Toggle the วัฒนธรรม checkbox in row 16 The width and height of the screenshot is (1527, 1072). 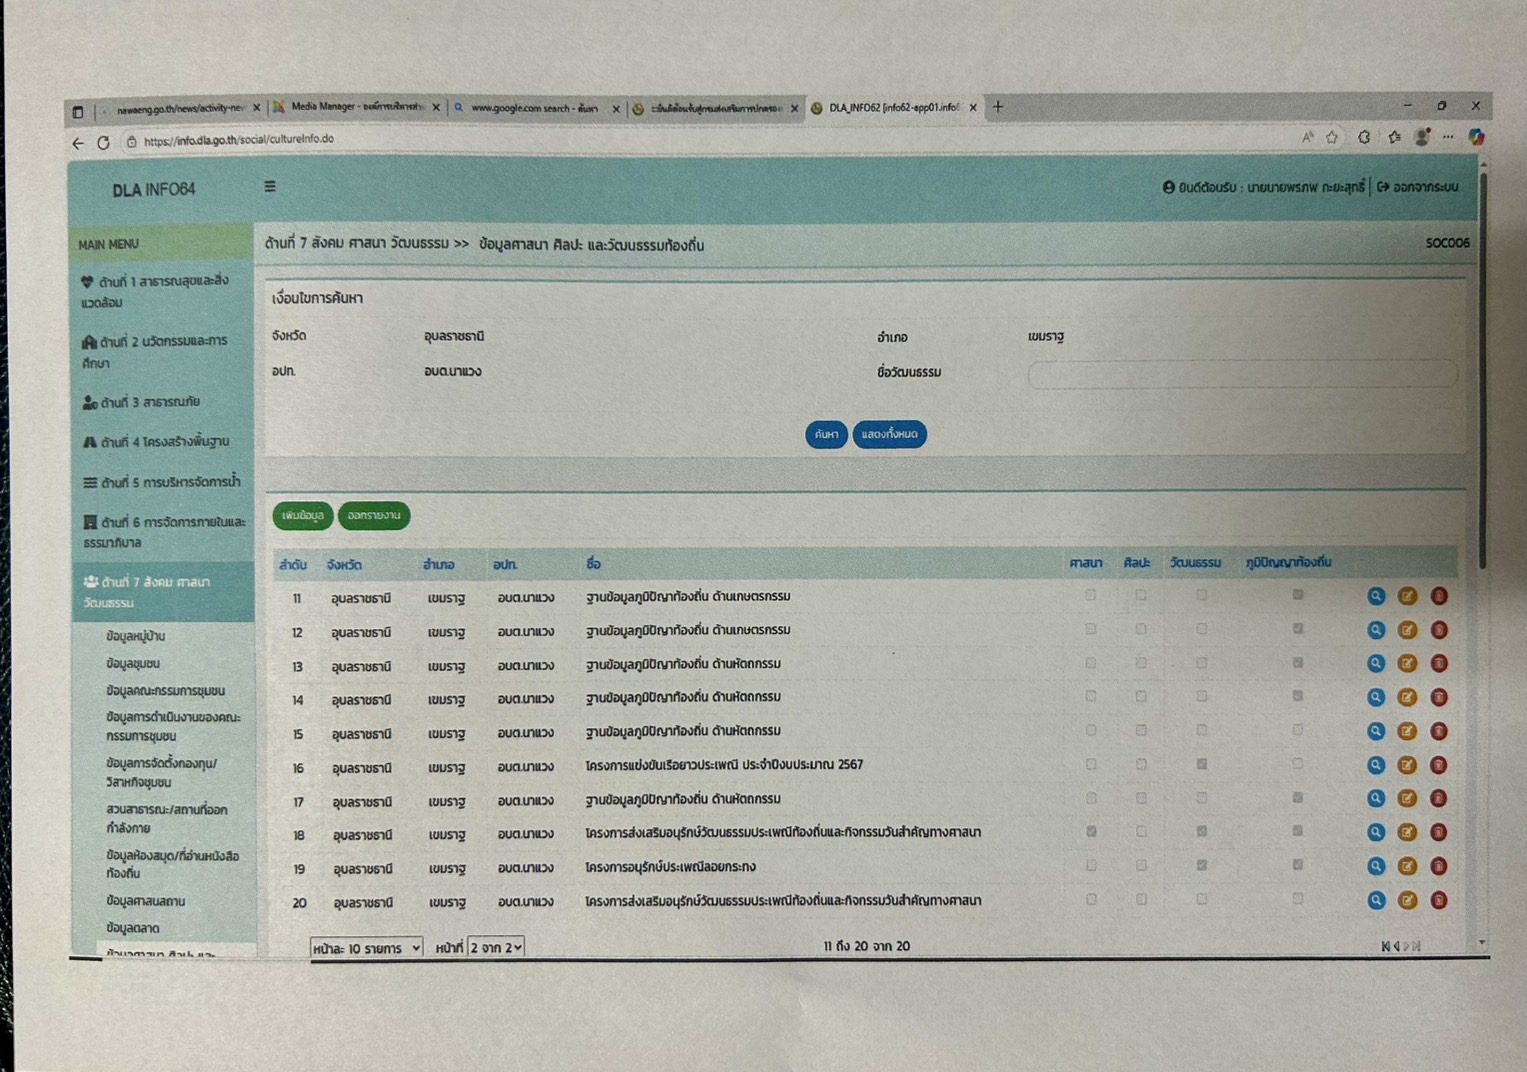coord(1202,764)
